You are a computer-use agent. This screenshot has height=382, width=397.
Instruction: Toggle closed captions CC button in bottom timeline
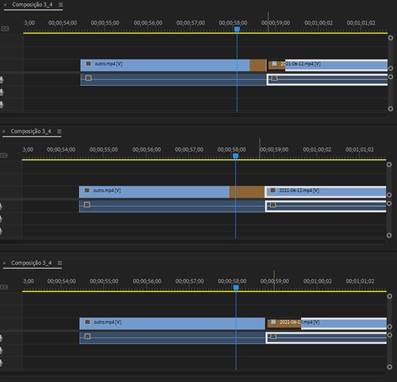[x=4, y=287]
